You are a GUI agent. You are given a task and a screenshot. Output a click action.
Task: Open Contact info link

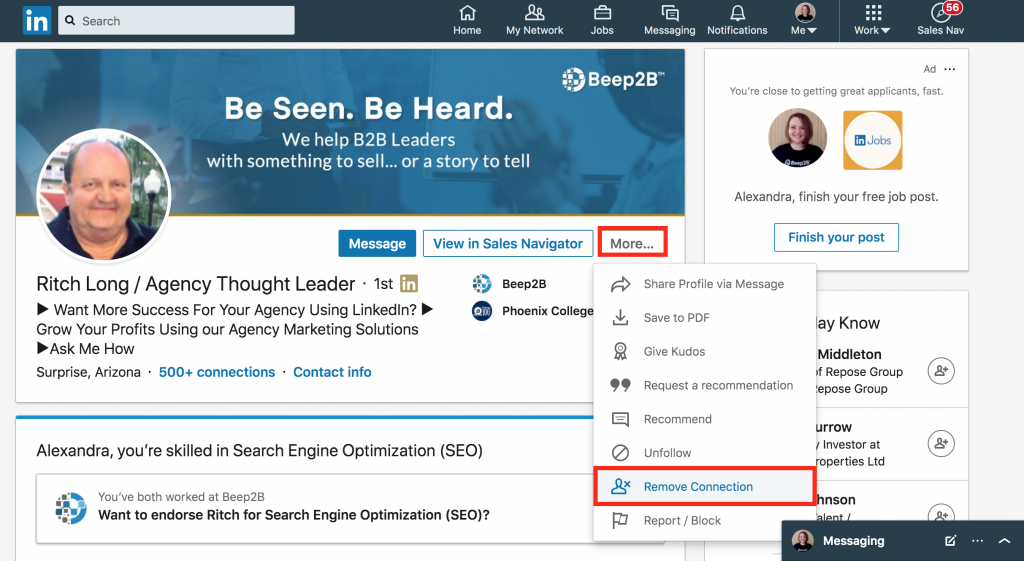332,372
